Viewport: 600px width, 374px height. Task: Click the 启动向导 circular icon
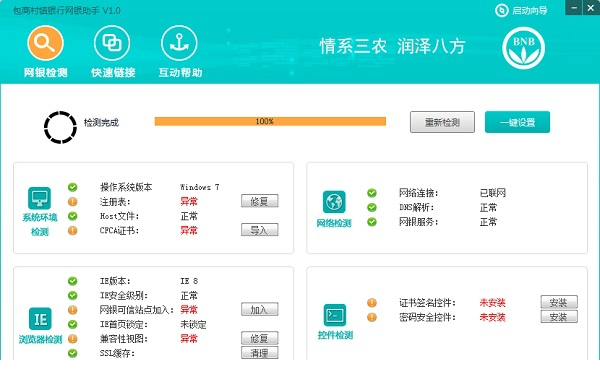[501, 10]
